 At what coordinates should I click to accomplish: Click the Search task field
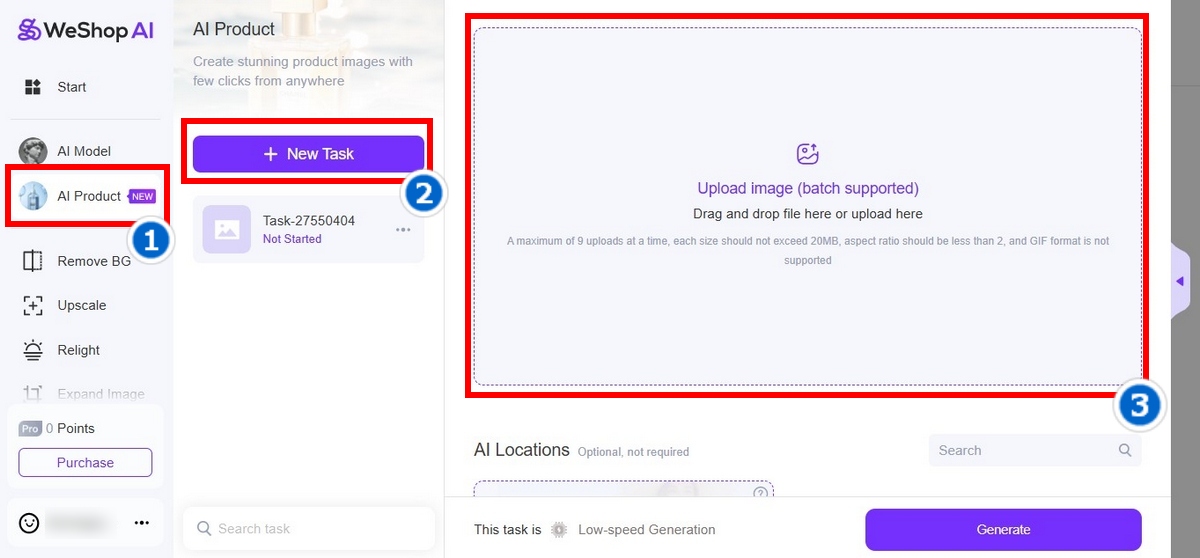308,528
